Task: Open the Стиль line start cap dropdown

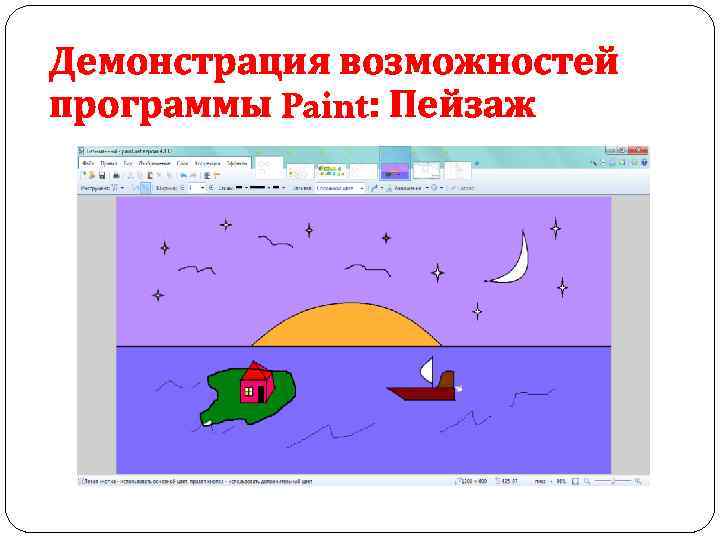Action: [242, 188]
